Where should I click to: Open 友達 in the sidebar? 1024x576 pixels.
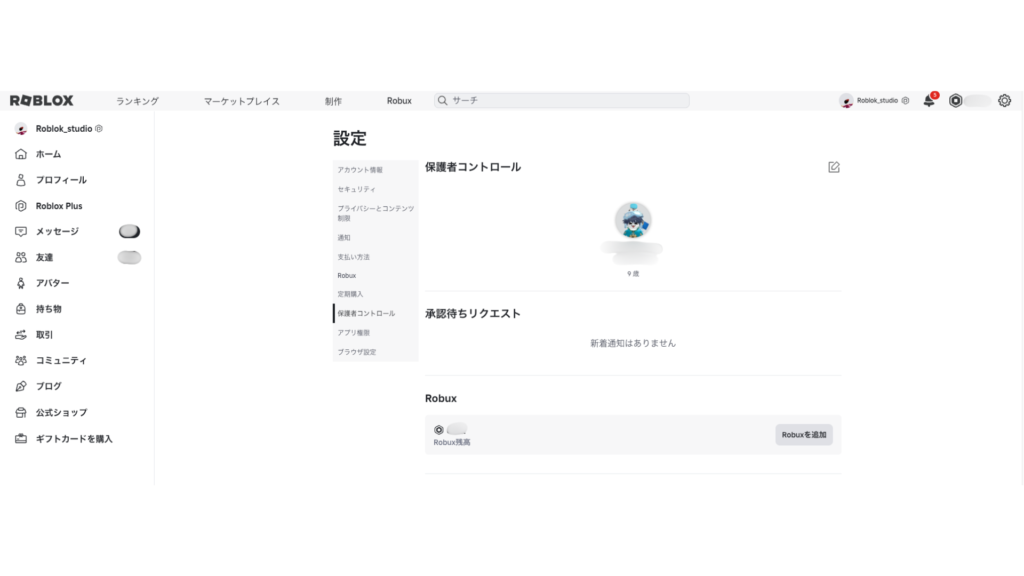point(34,257)
